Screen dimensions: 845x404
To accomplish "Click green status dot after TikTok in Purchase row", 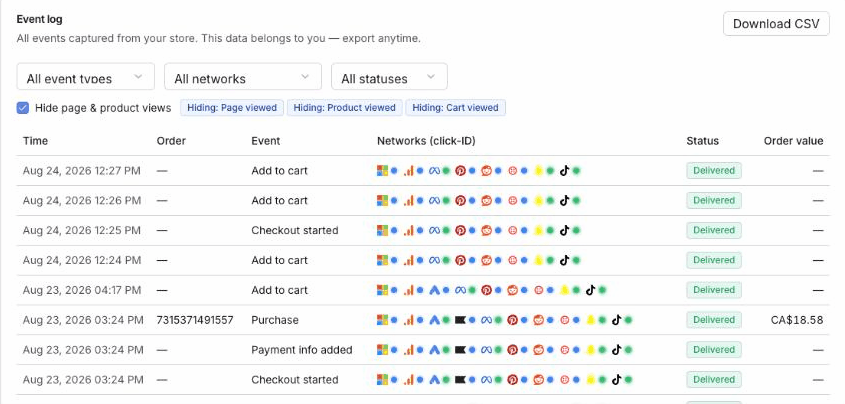I will pyautogui.click(x=628, y=320).
